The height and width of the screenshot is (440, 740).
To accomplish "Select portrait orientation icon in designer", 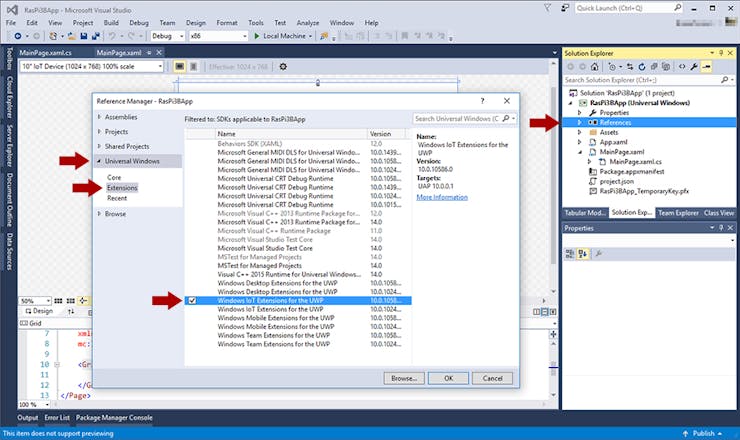I will (x=193, y=67).
